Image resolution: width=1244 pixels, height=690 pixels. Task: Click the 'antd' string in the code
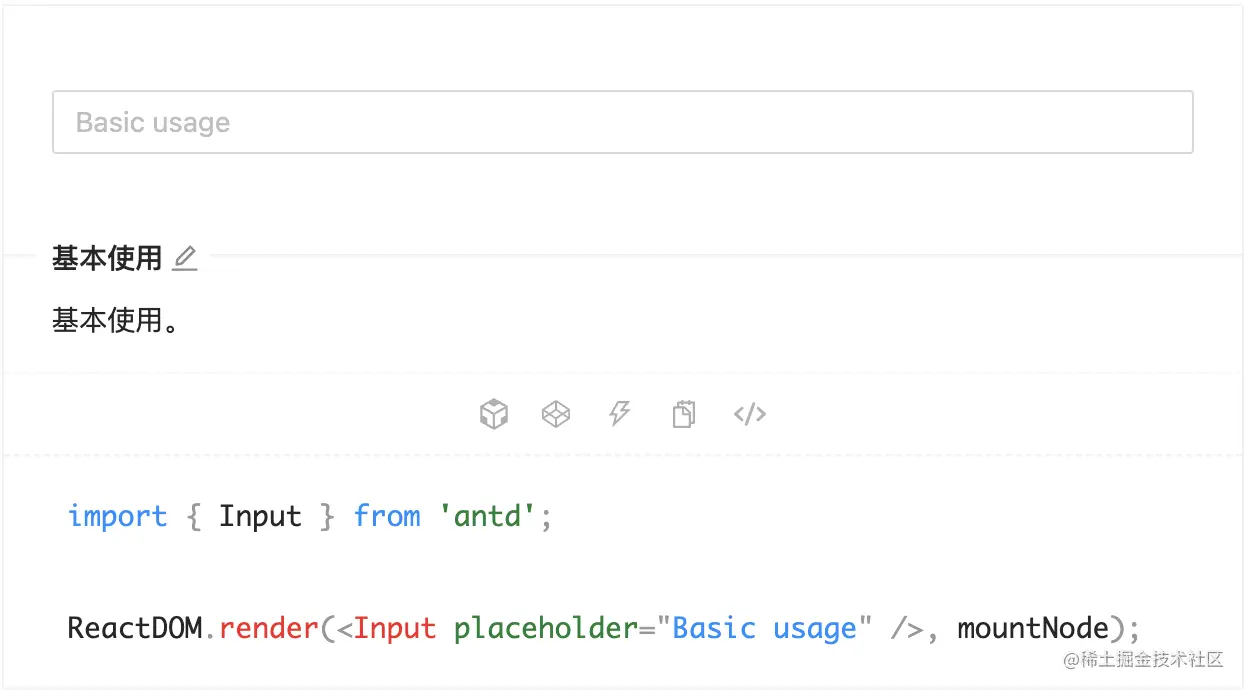coord(490,517)
